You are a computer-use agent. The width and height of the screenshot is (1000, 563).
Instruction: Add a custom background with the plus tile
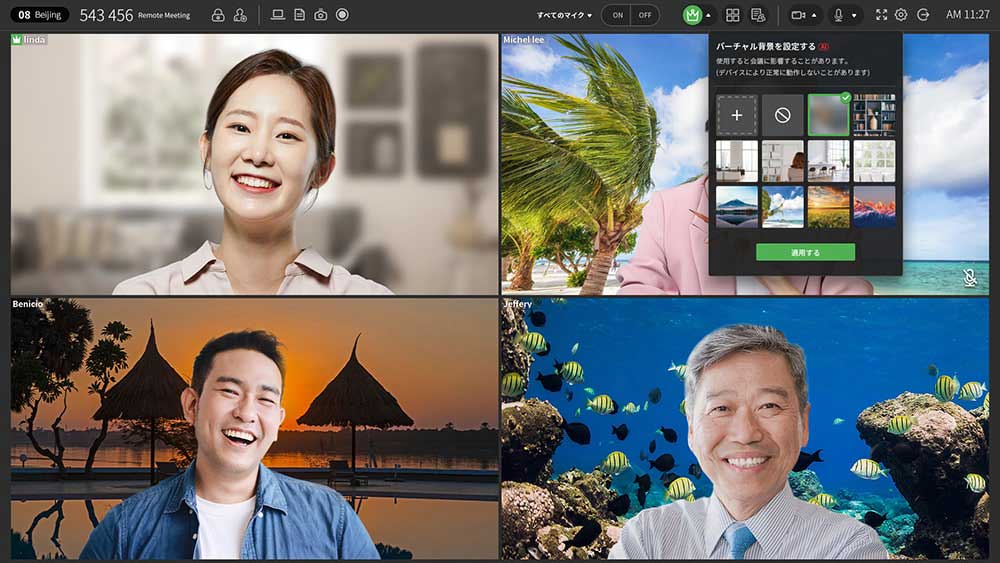point(737,115)
